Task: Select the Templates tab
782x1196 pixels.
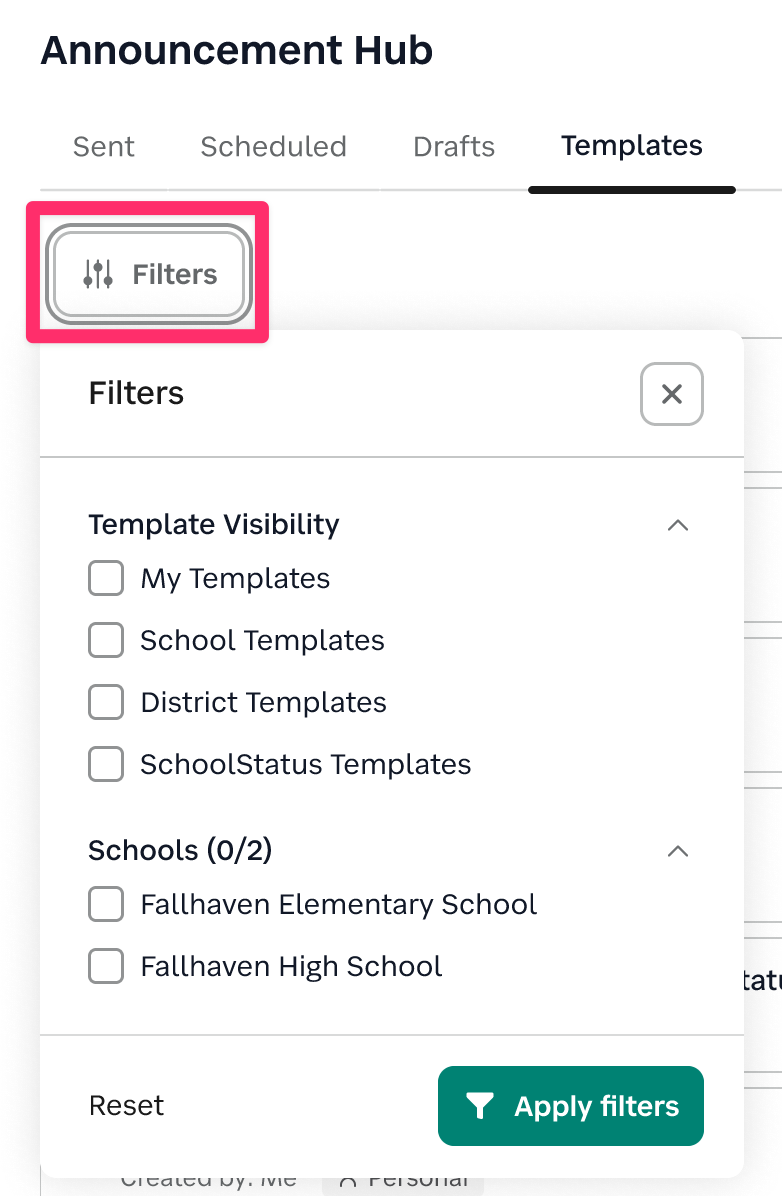Action: tap(632, 147)
